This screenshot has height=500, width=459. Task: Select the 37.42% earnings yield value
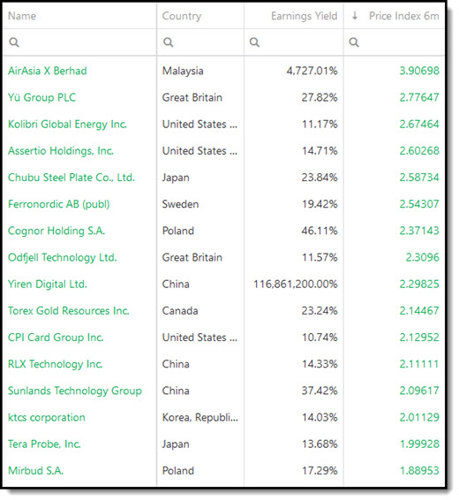319,391
